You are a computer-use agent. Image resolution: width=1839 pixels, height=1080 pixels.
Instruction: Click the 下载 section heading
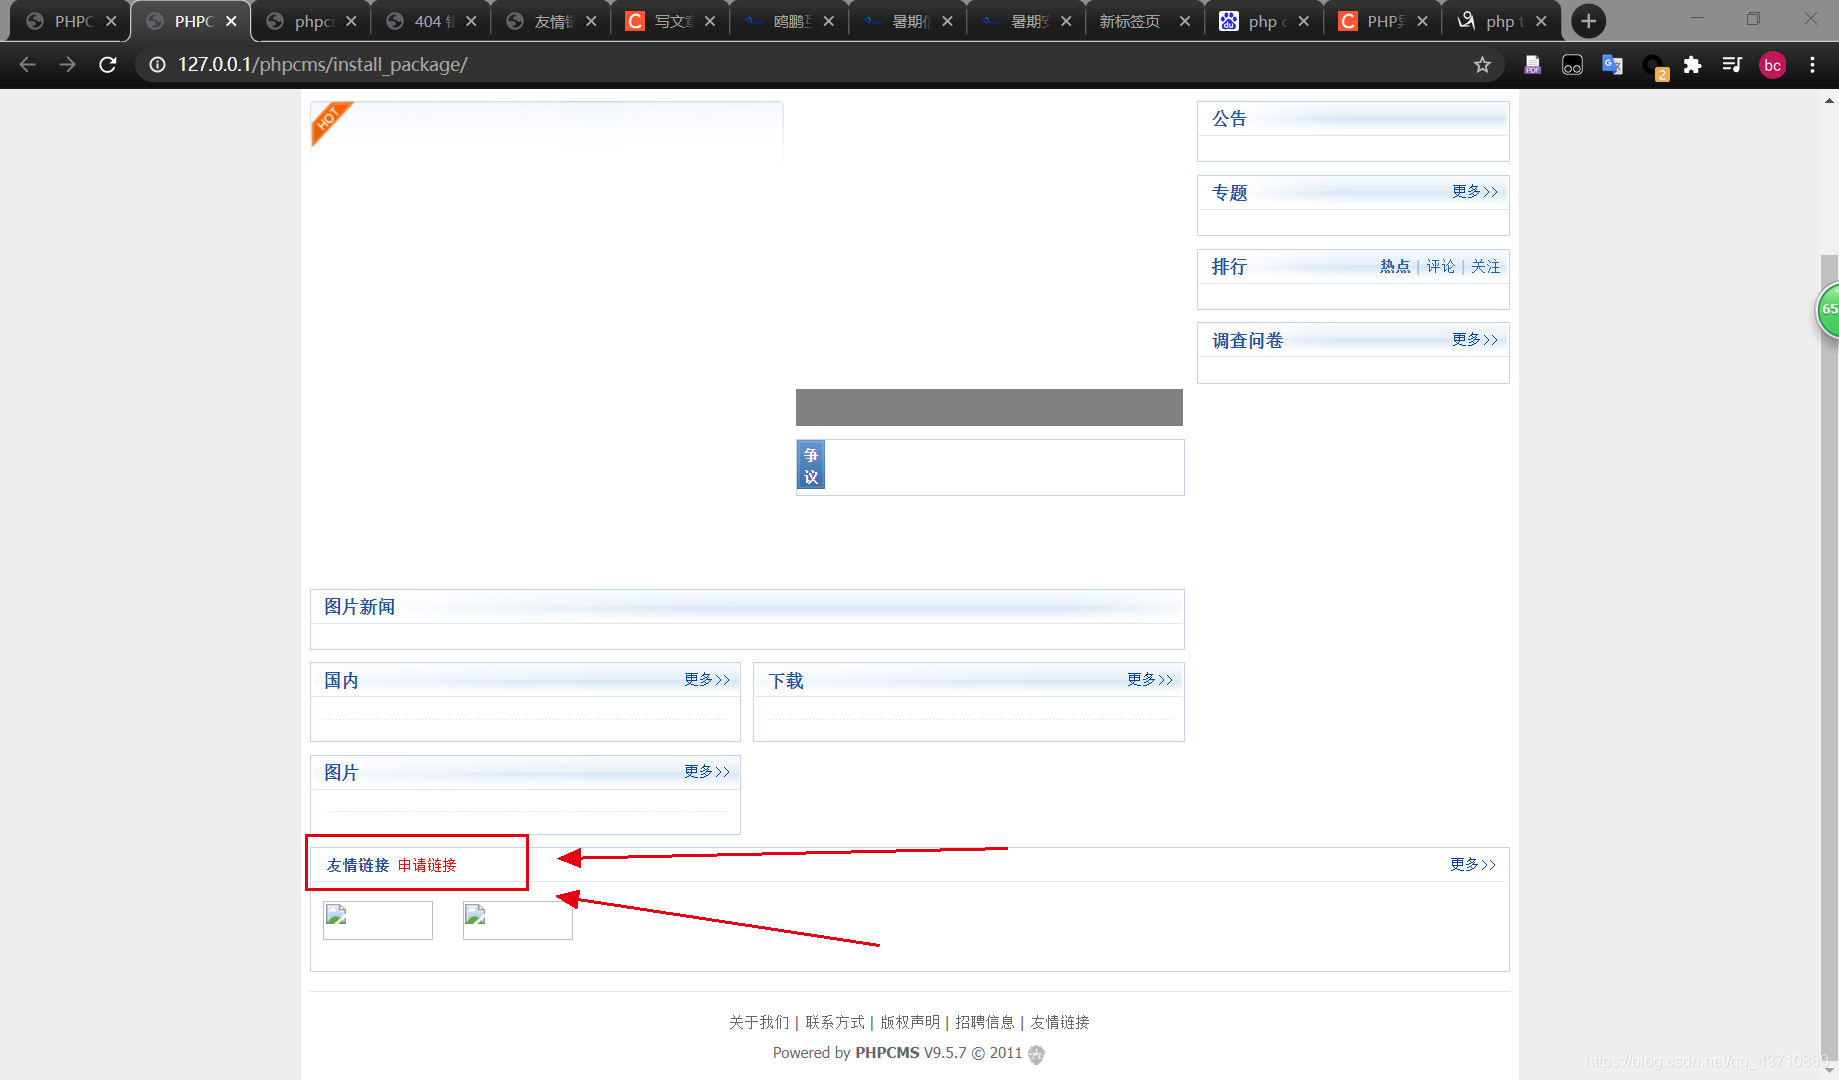click(786, 681)
